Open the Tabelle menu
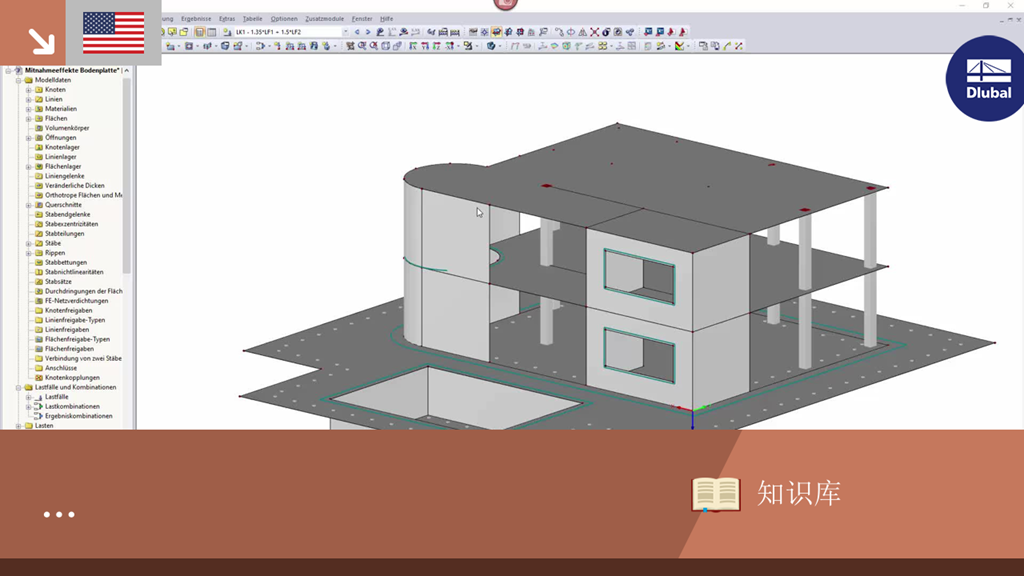1024x576 pixels. 252,19
